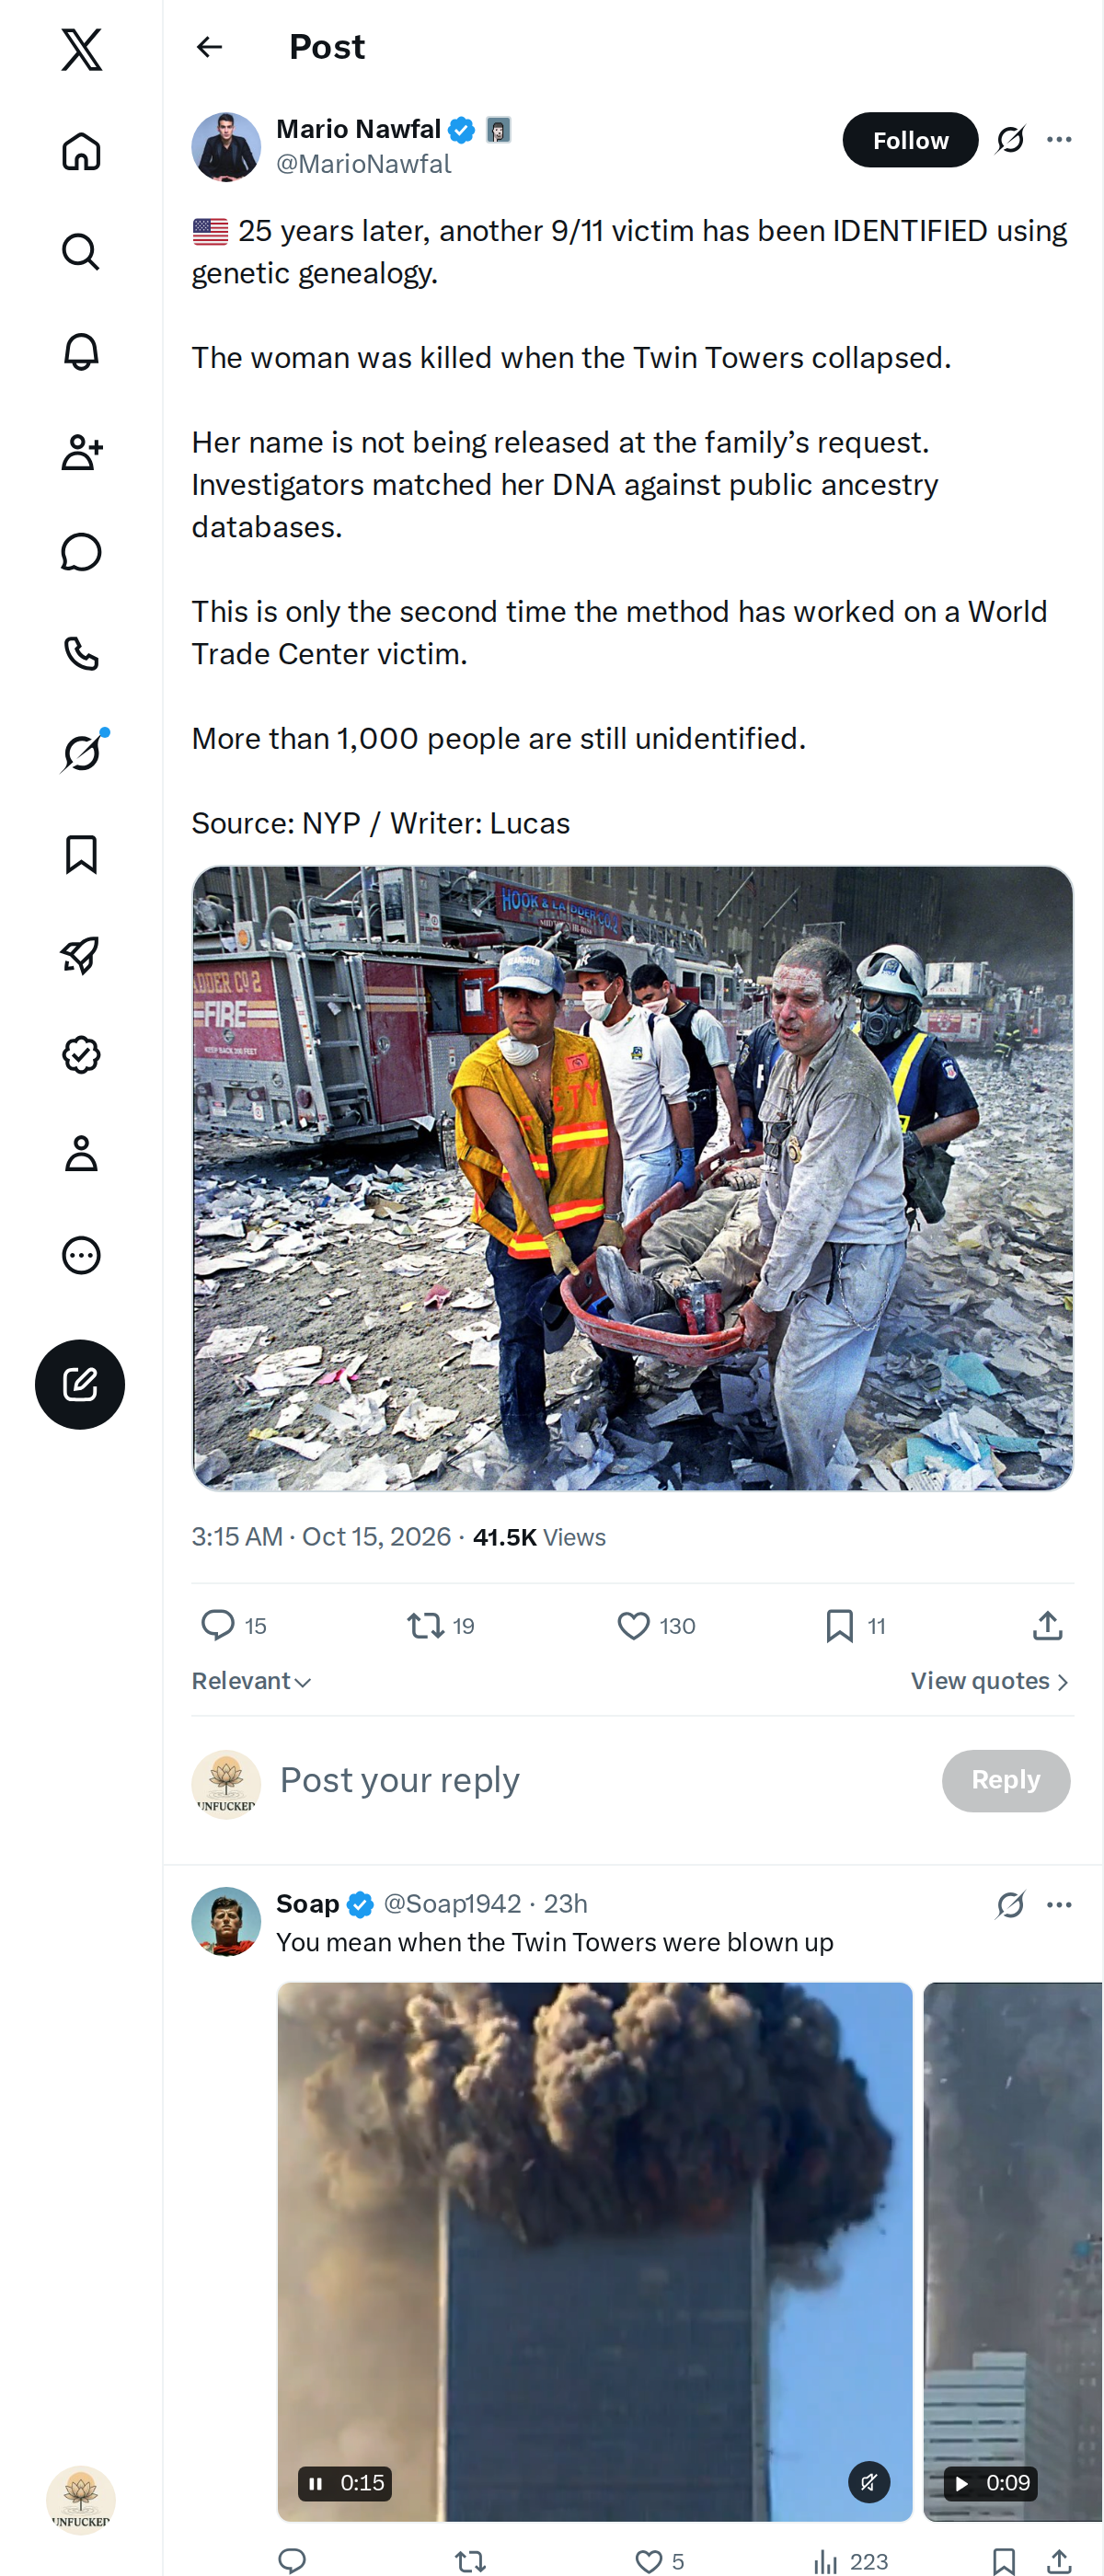
Task: Follow Mario Nawfal
Action: pyautogui.click(x=910, y=140)
